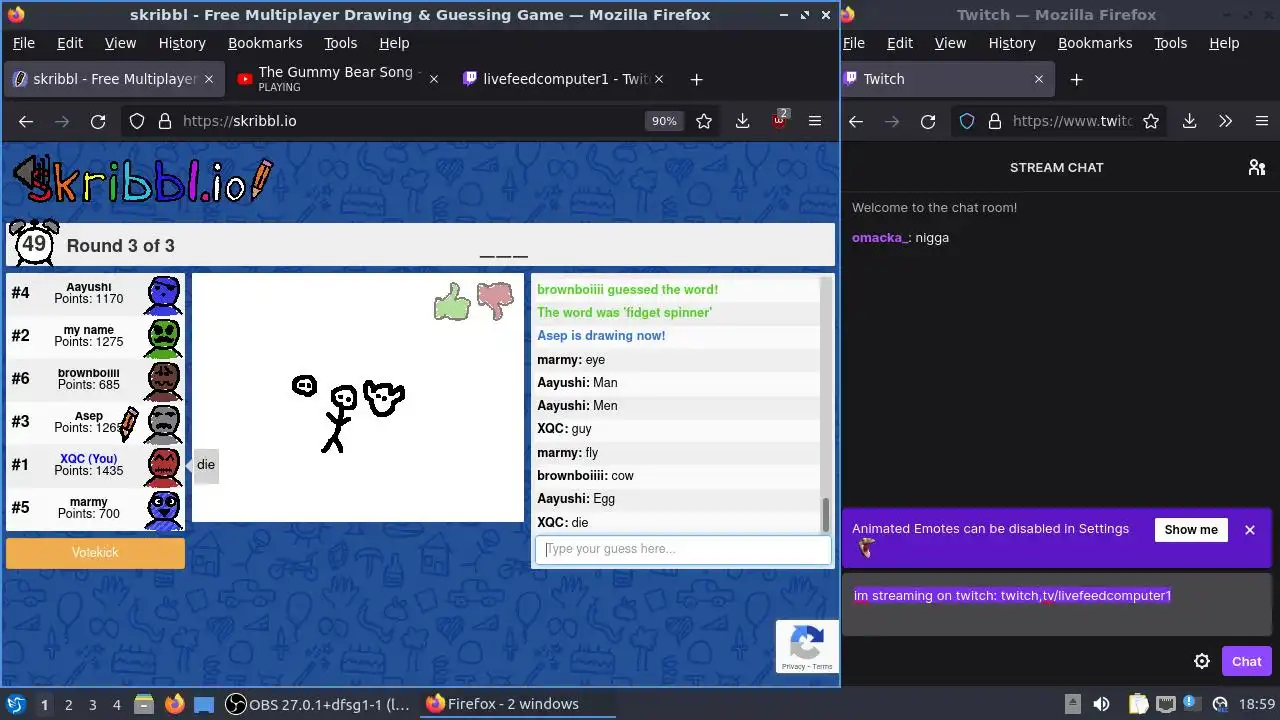Image resolution: width=1280 pixels, height=720 pixels.
Task: Open a new tab in the skribbl Firefox window
Action: [x=697, y=79]
